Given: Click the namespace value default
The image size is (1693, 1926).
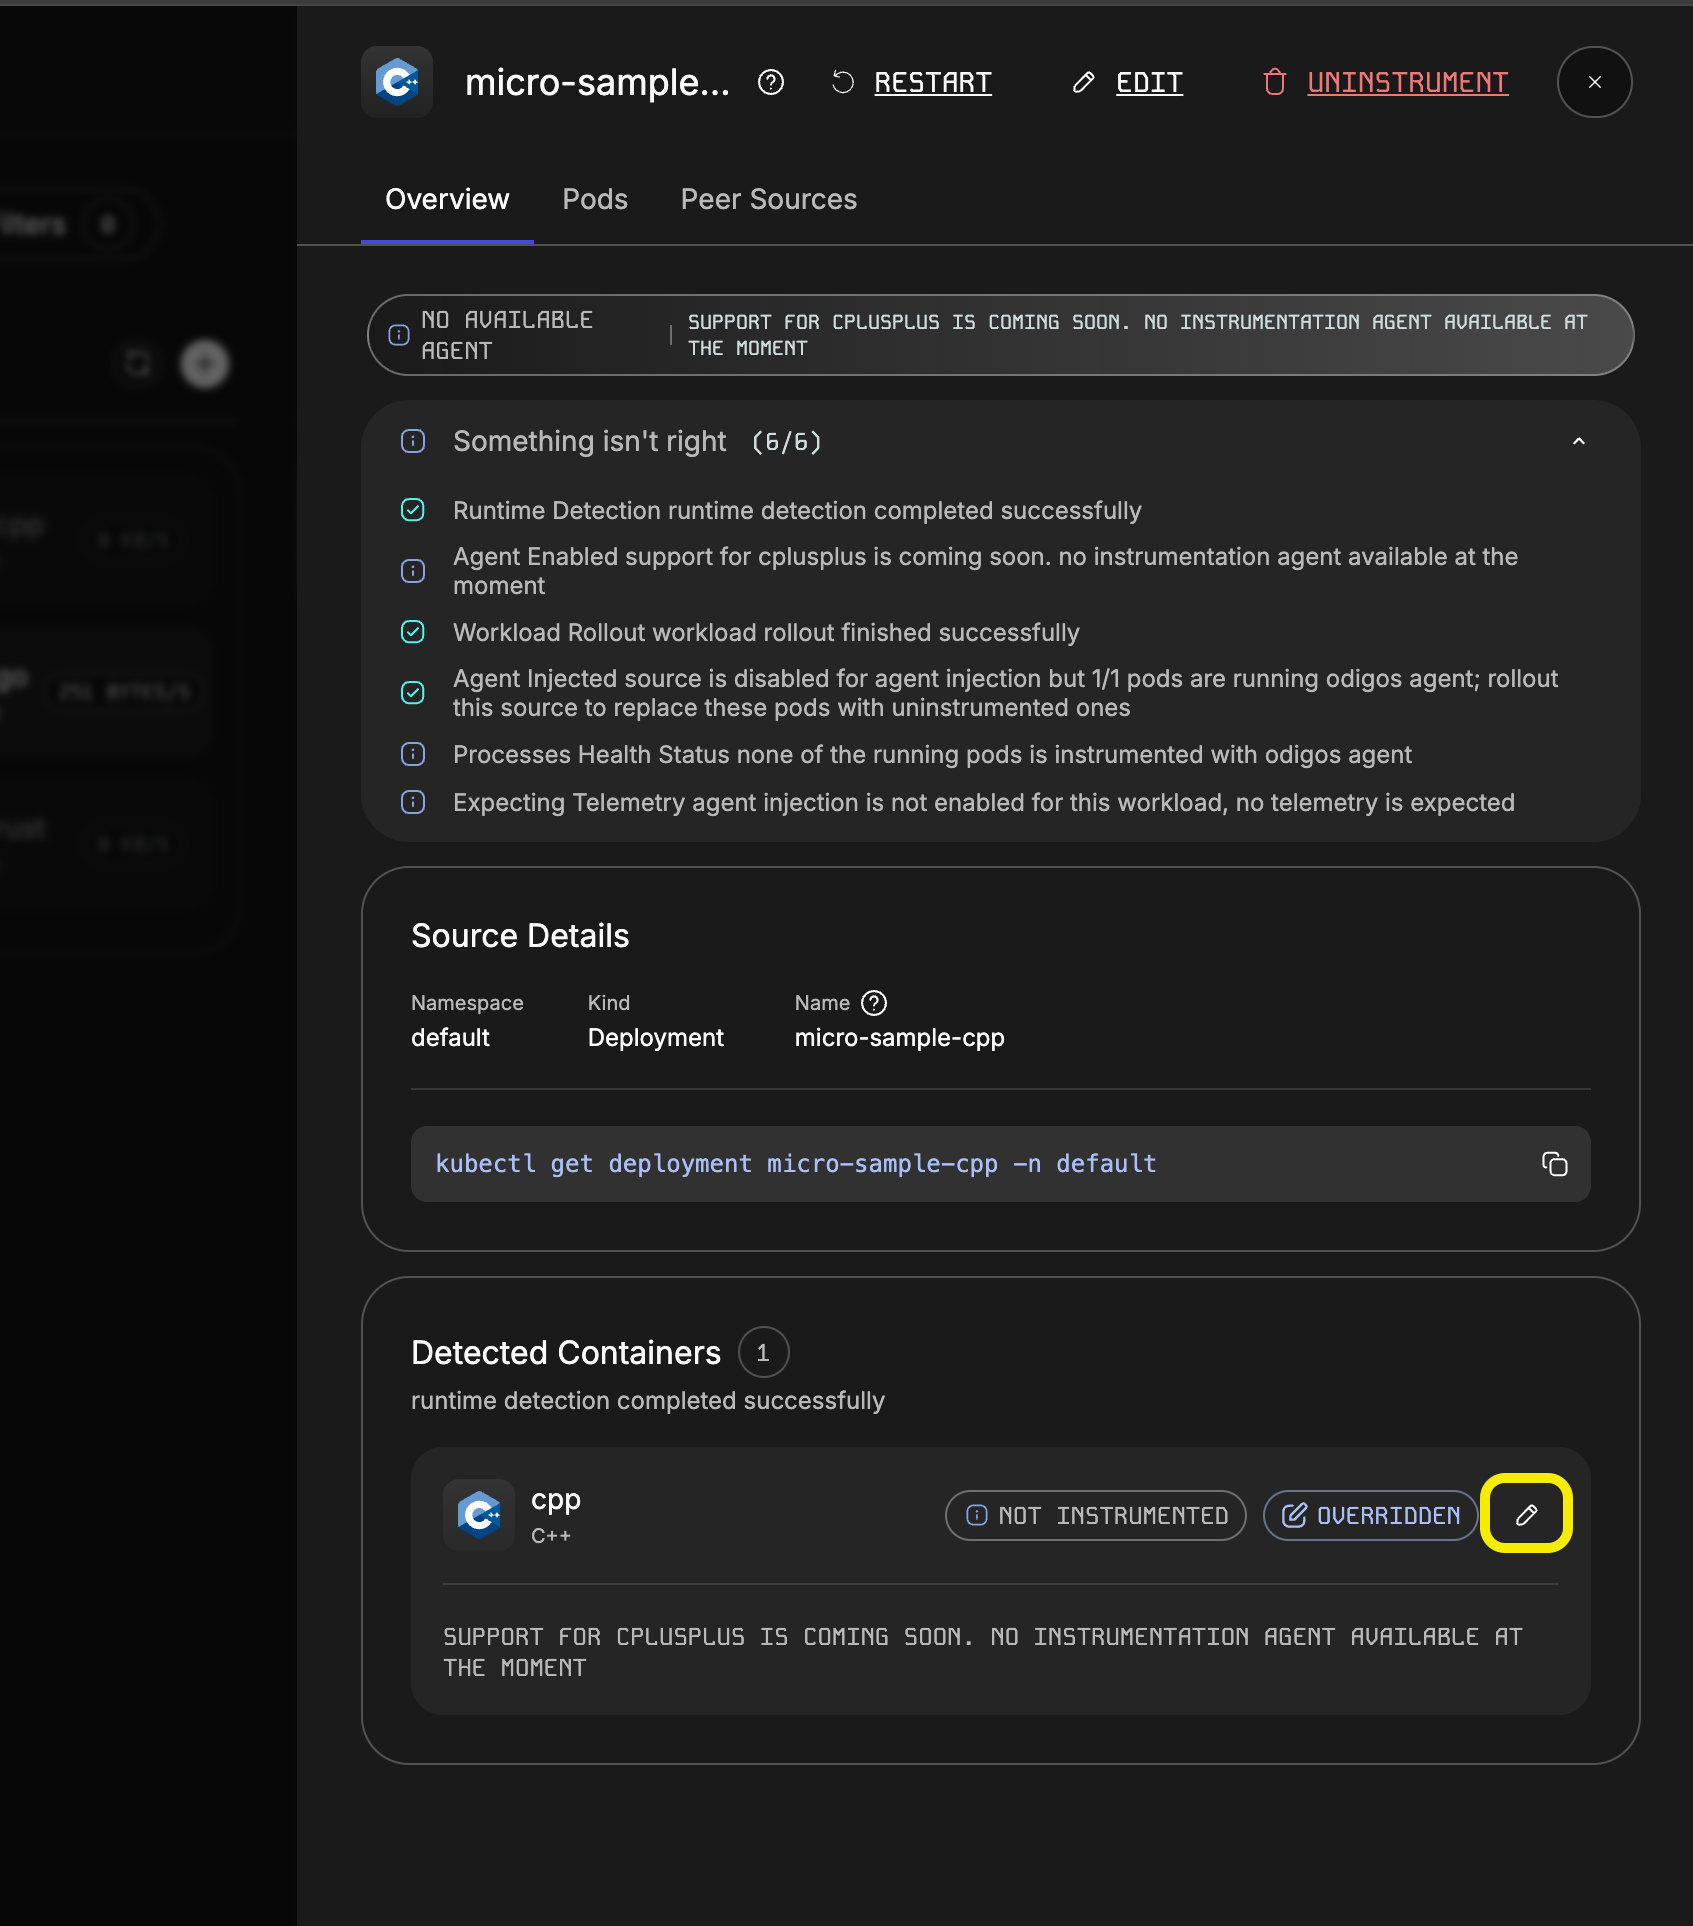Looking at the screenshot, I should 450,1038.
